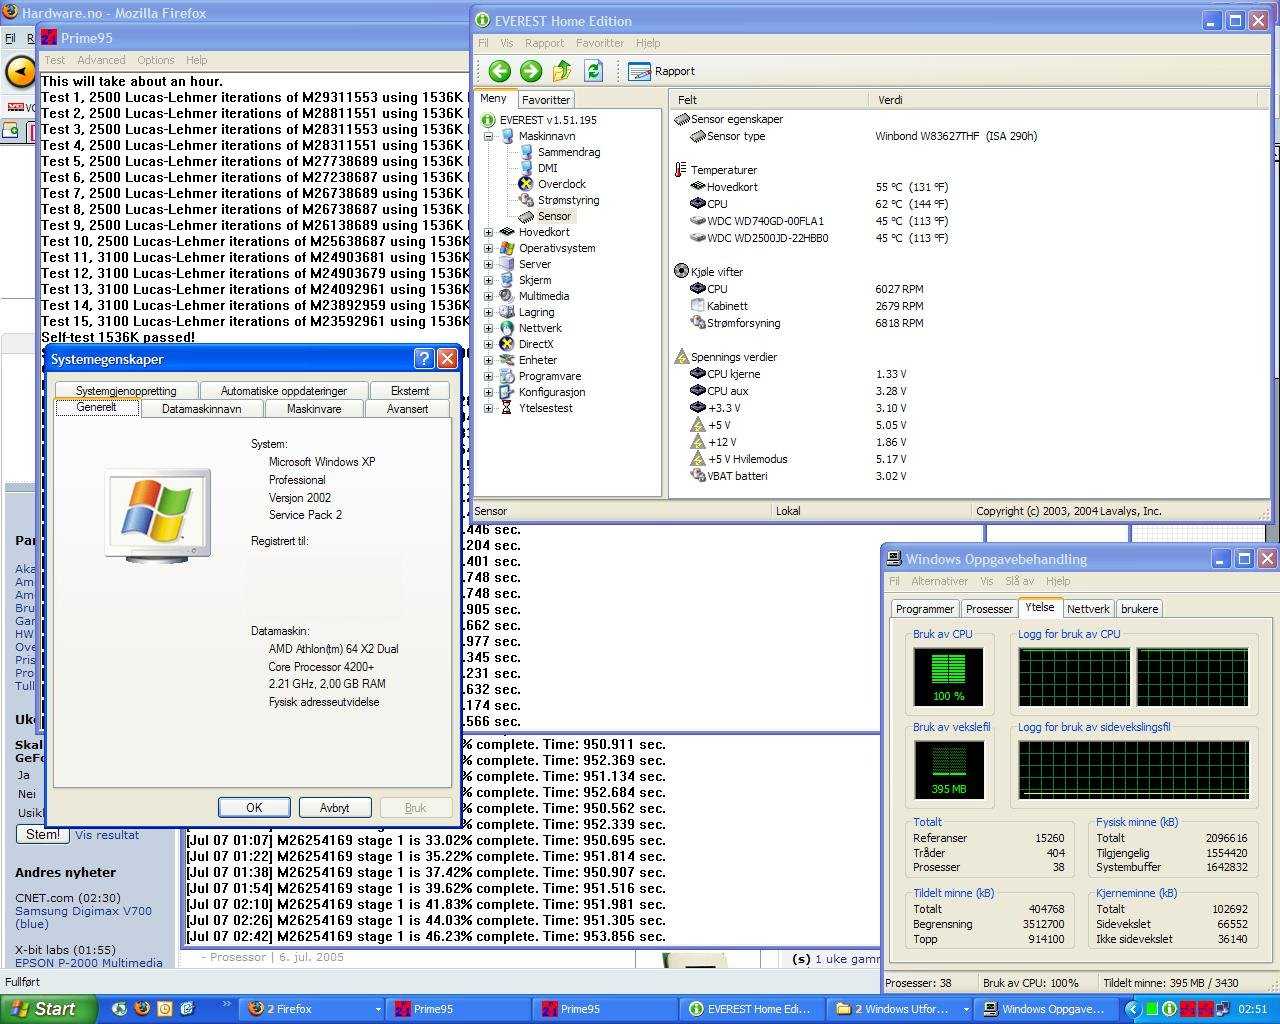Switch to Prosesser tab in Task Manager
Image resolution: width=1280 pixels, height=1024 pixels.
click(x=989, y=609)
